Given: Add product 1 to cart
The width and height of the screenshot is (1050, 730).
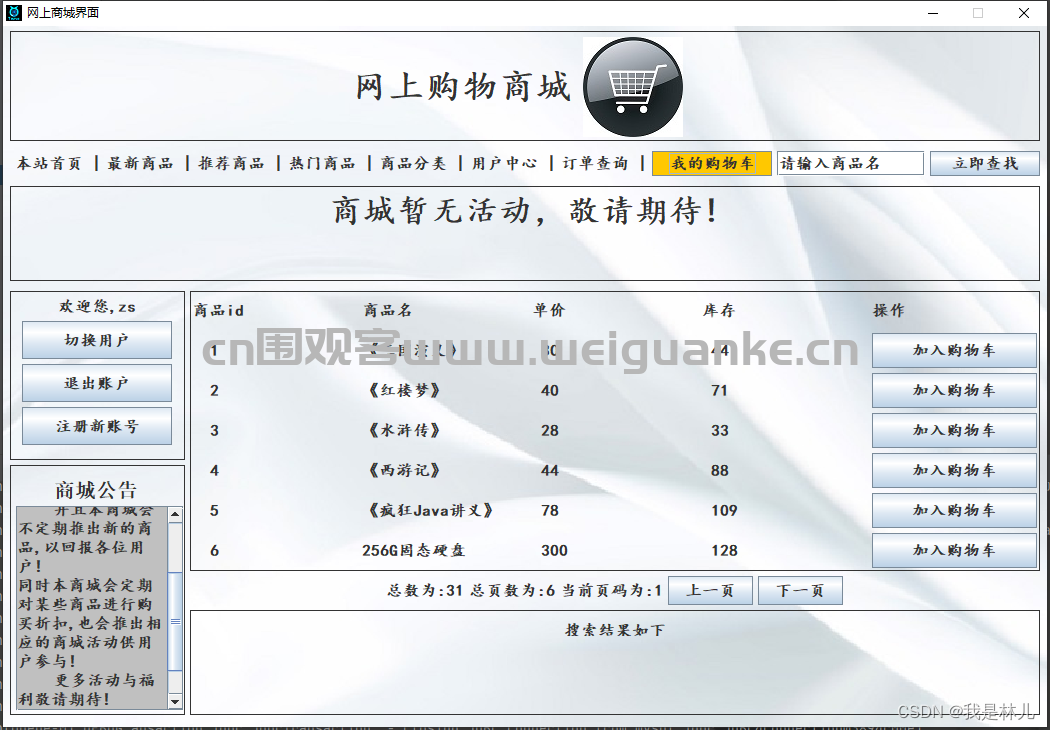Looking at the screenshot, I should (x=954, y=350).
